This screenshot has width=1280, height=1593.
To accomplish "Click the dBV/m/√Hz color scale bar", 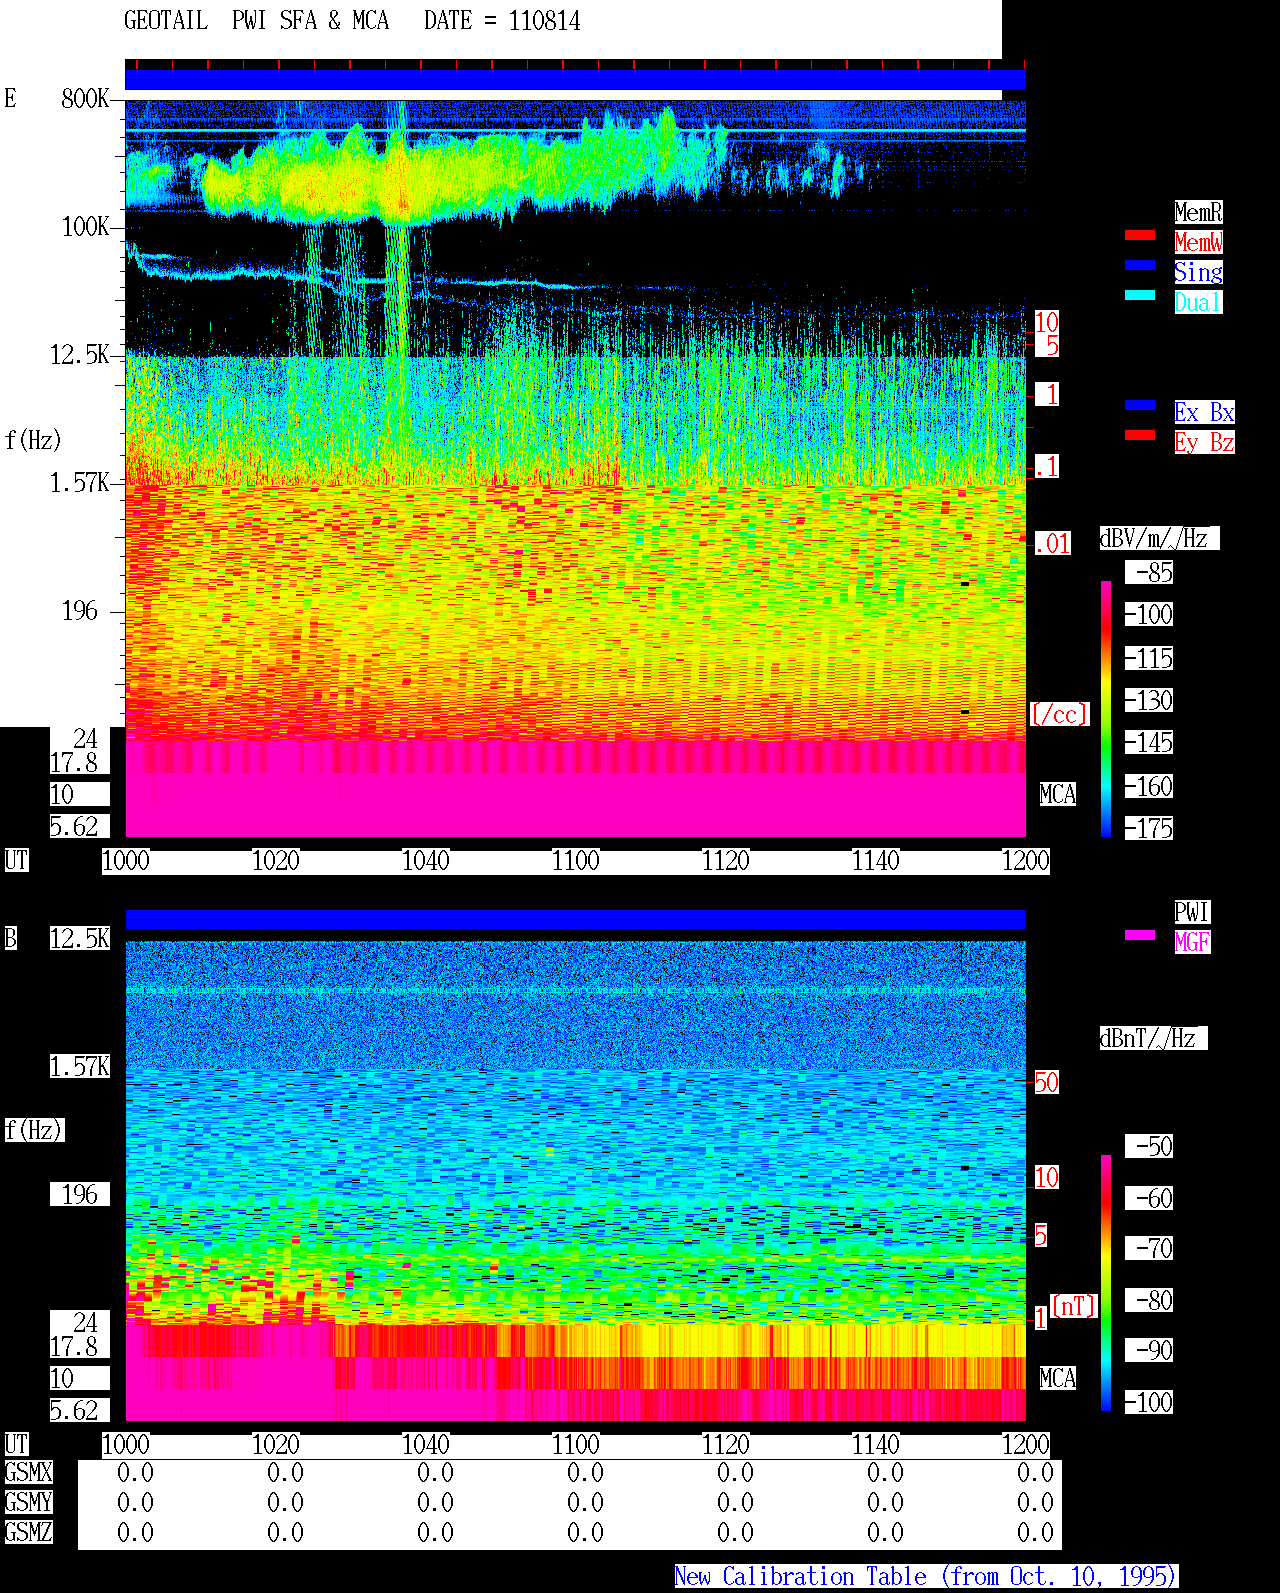I will tap(1106, 708).
